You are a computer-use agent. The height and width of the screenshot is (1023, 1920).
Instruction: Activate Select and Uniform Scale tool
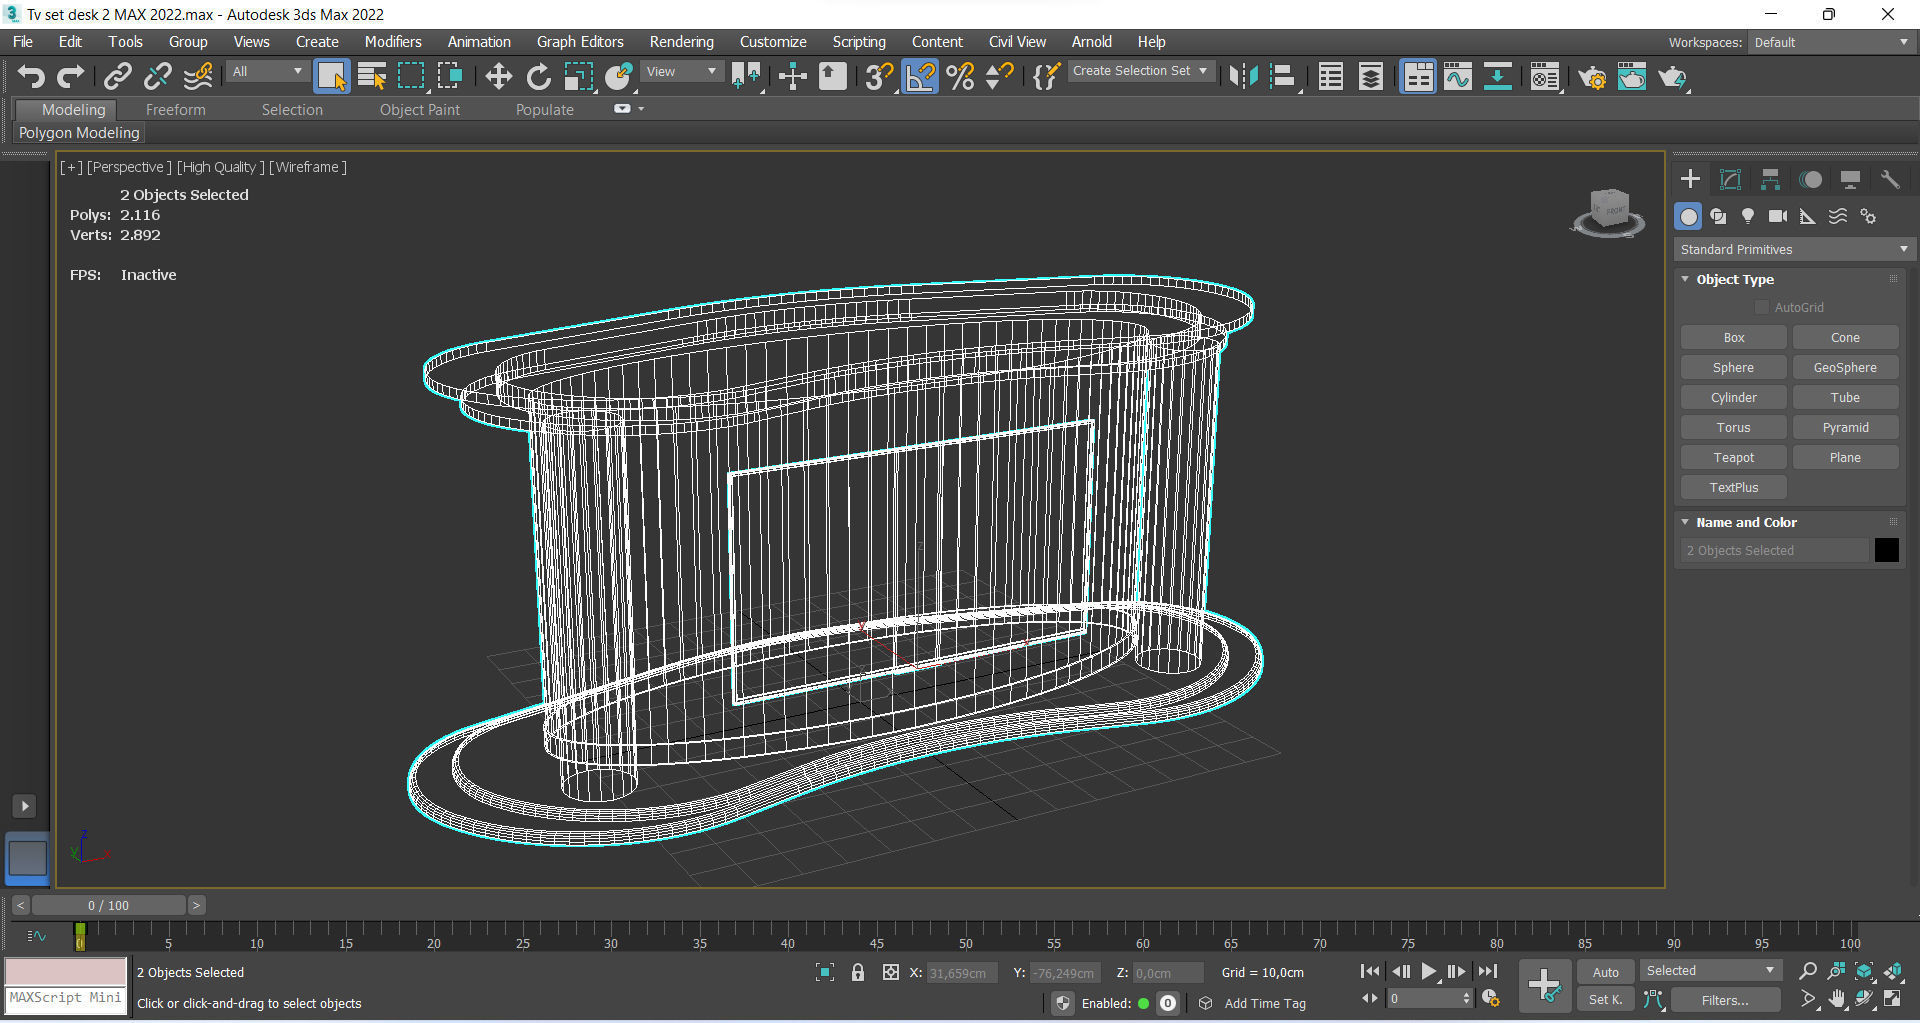click(578, 77)
